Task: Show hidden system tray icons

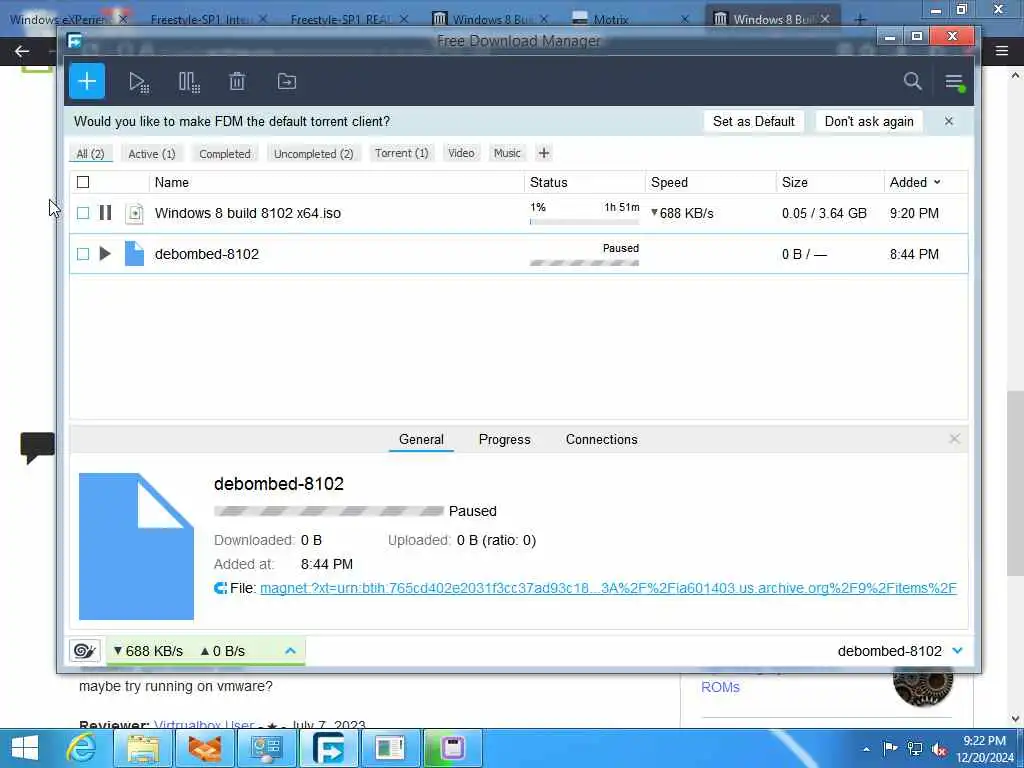Action: 866,749
